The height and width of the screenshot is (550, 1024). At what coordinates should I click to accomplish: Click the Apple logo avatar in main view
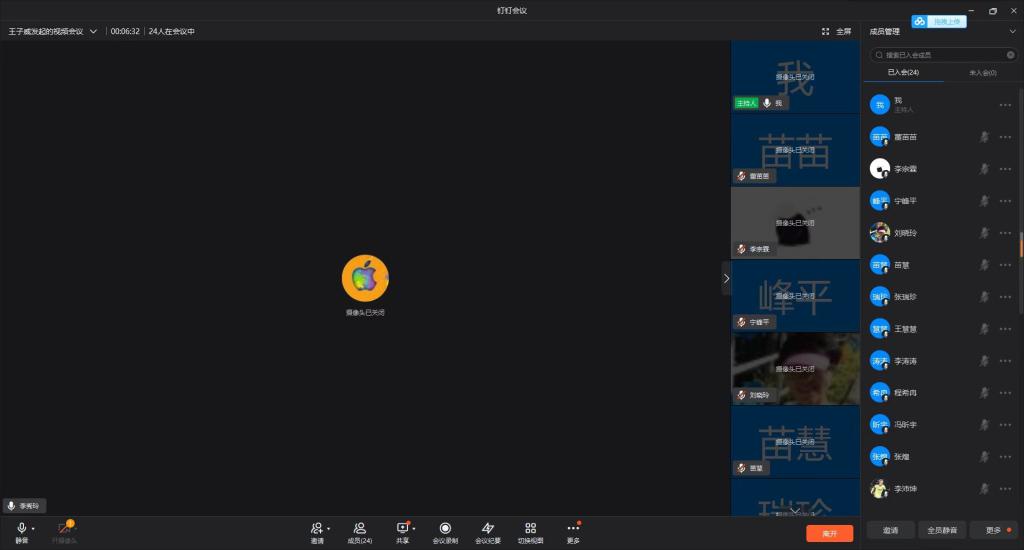tap(365, 278)
